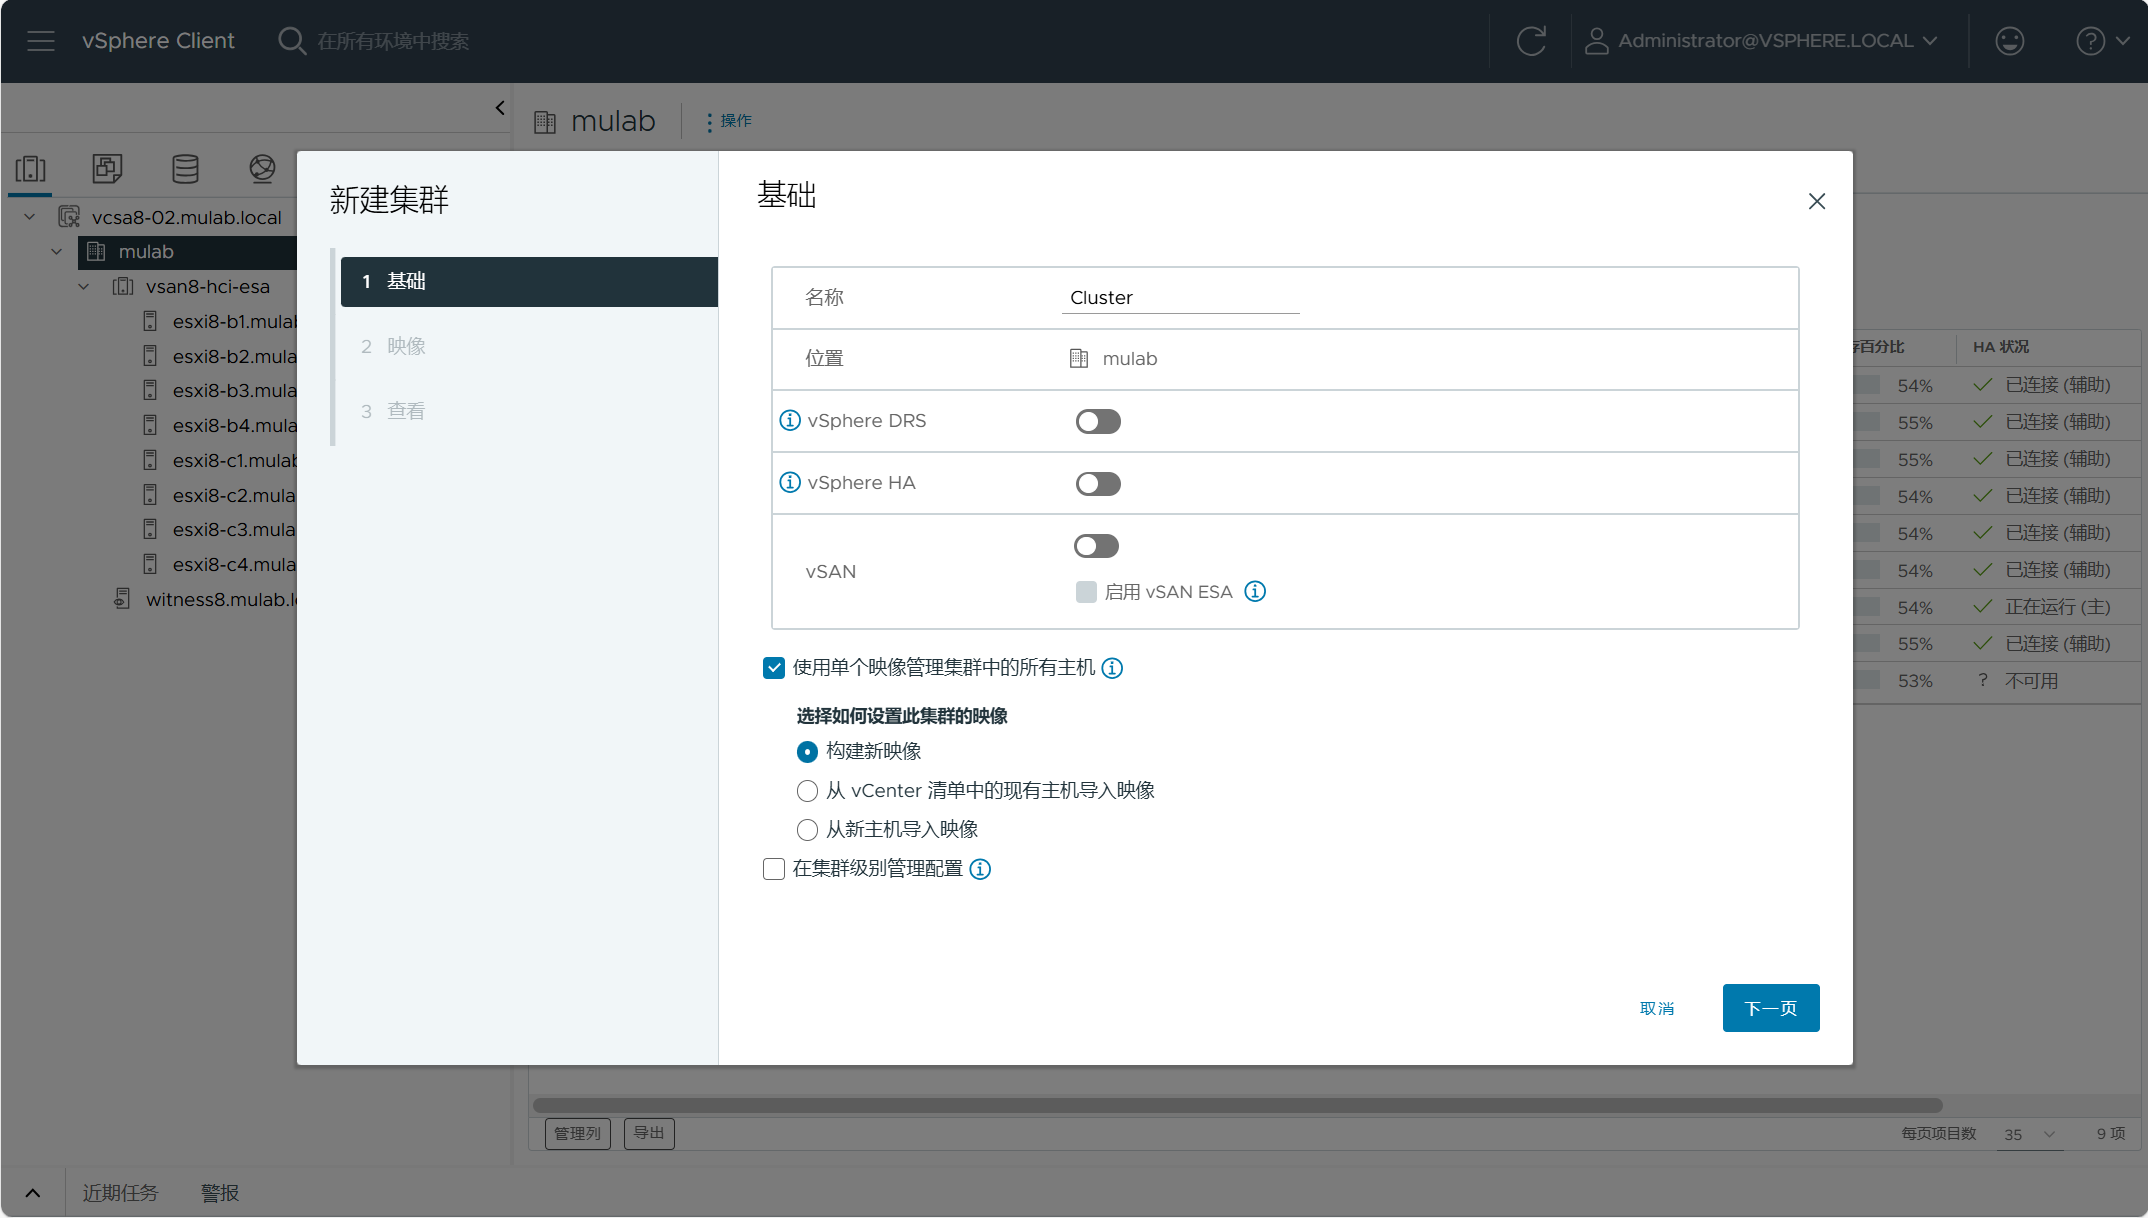Viewport: 2148px width, 1218px height.
Task: Show single image management info tooltip
Action: (x=1112, y=668)
